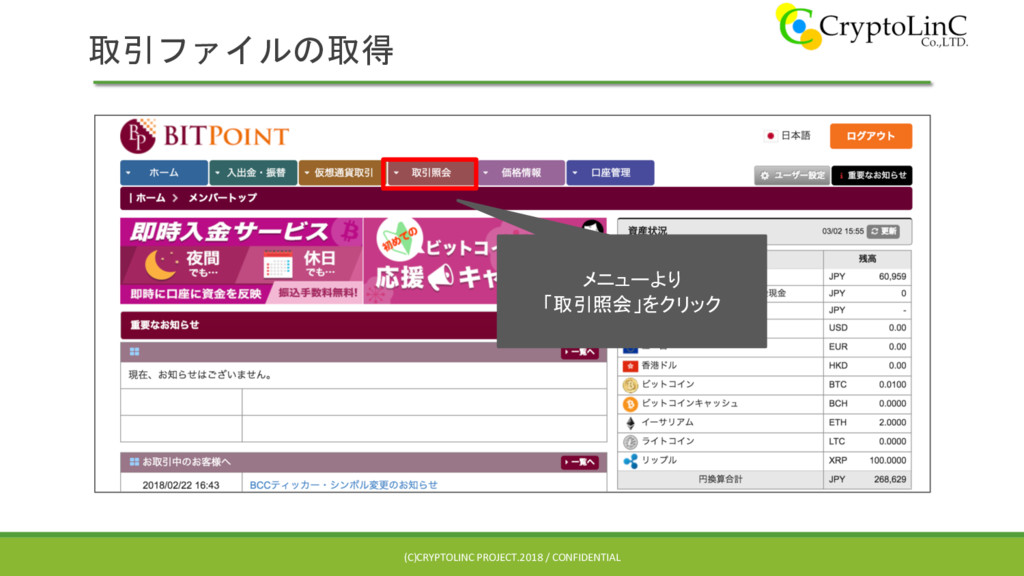Click the timestamp 03/02 15:55
Screen dimensions: 1024x576
click(x=842, y=231)
